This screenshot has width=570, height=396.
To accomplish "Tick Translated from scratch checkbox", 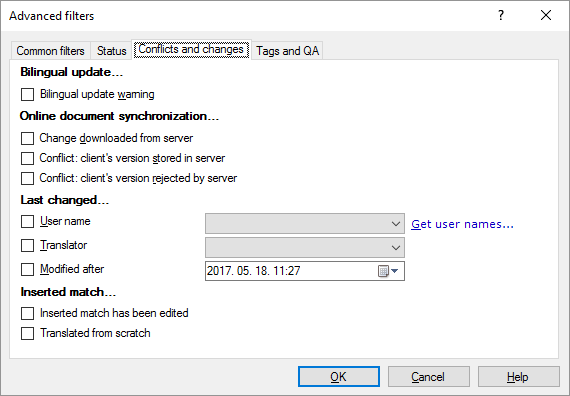I will tap(28, 333).
